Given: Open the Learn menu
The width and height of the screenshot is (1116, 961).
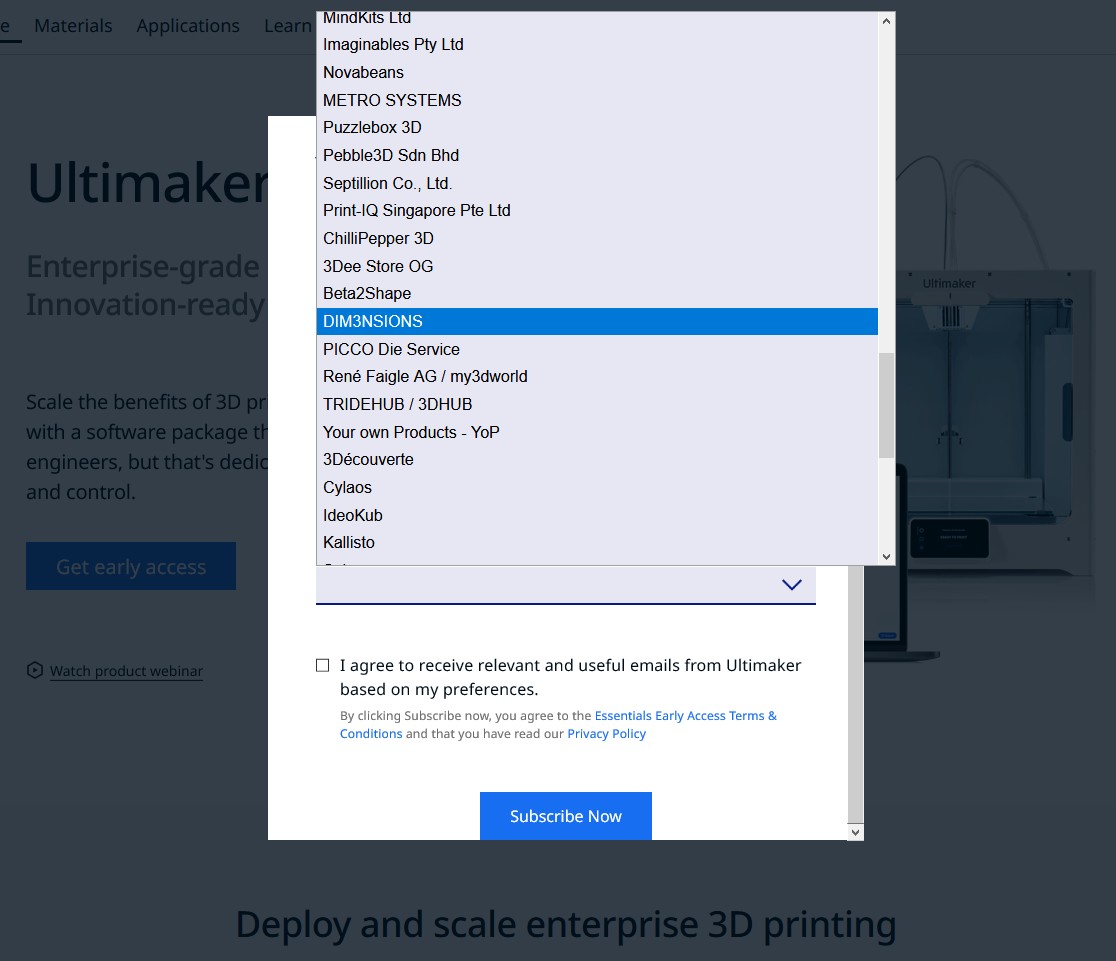Looking at the screenshot, I should 288,26.
